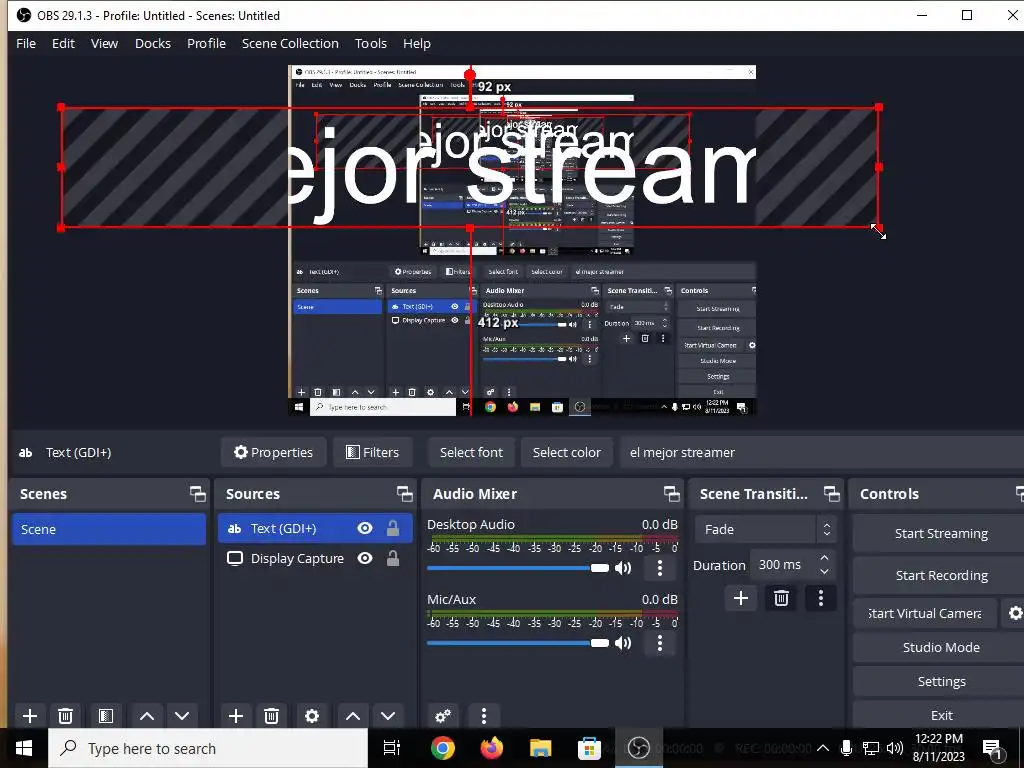Select Text (GDI+) source row

315,528
